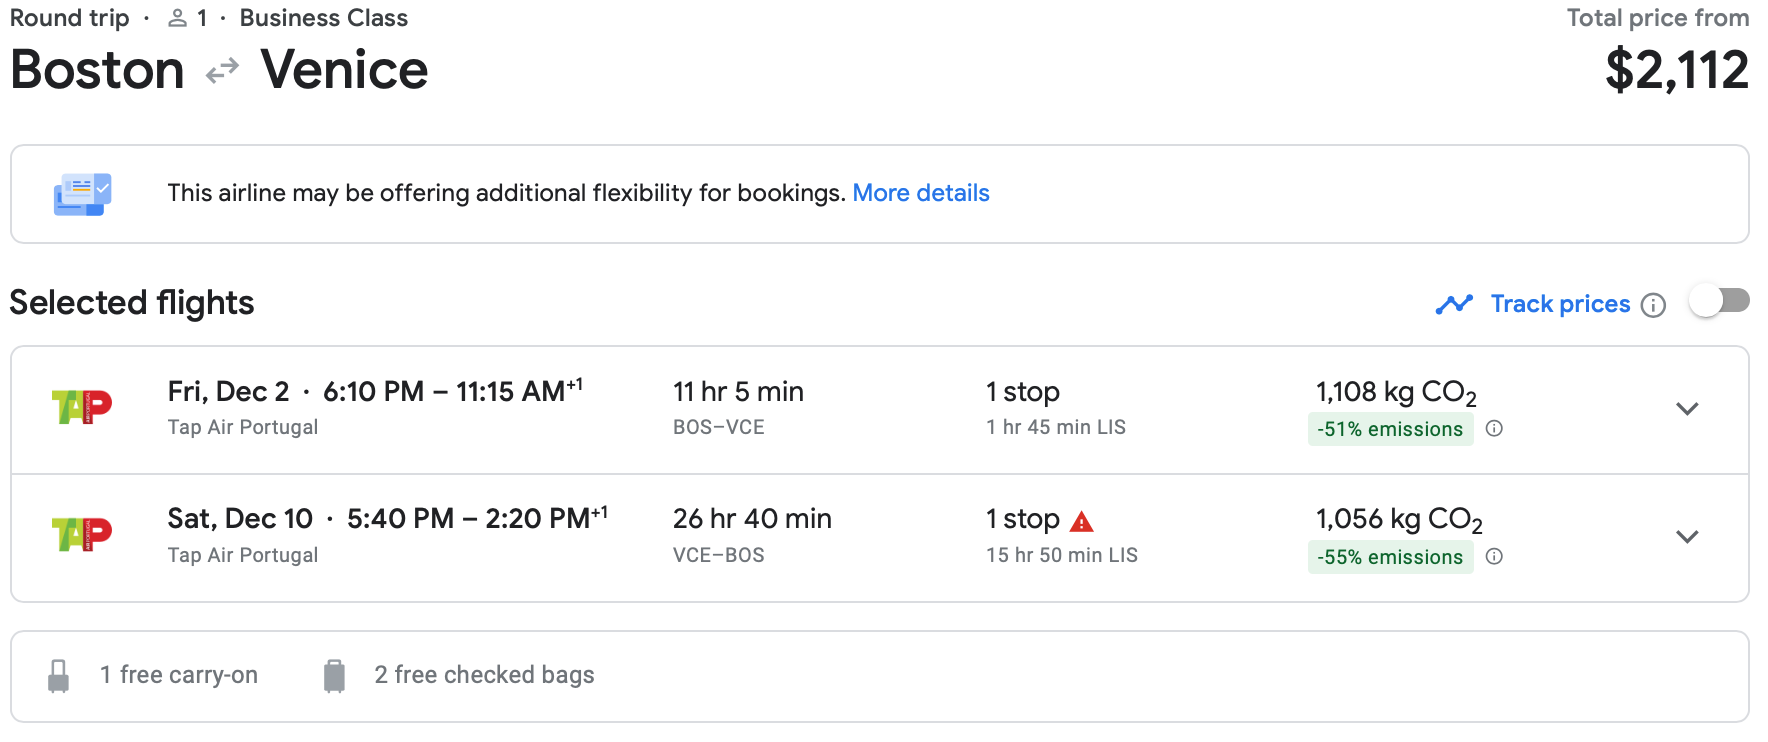Click the free carry-on bag icon
The image size is (1768, 742).
(59, 676)
